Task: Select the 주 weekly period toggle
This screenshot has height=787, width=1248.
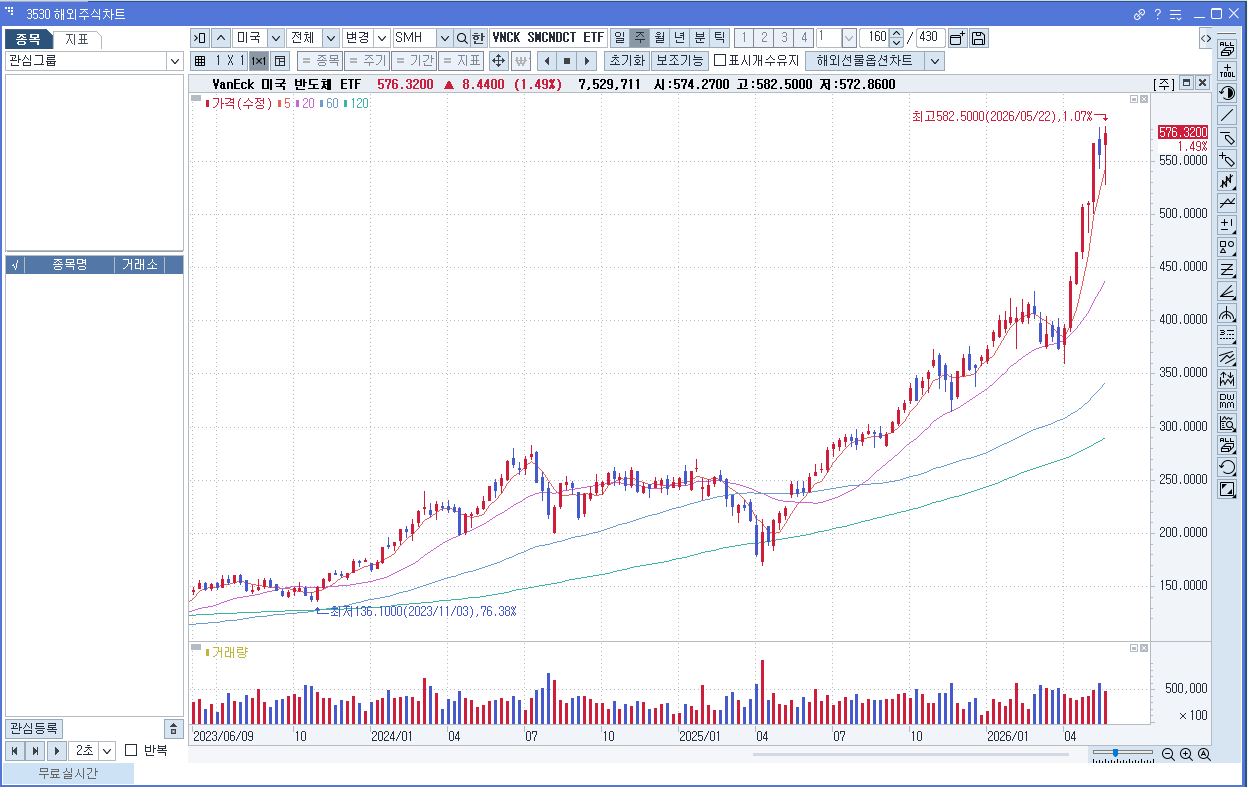Action: pyautogui.click(x=640, y=37)
